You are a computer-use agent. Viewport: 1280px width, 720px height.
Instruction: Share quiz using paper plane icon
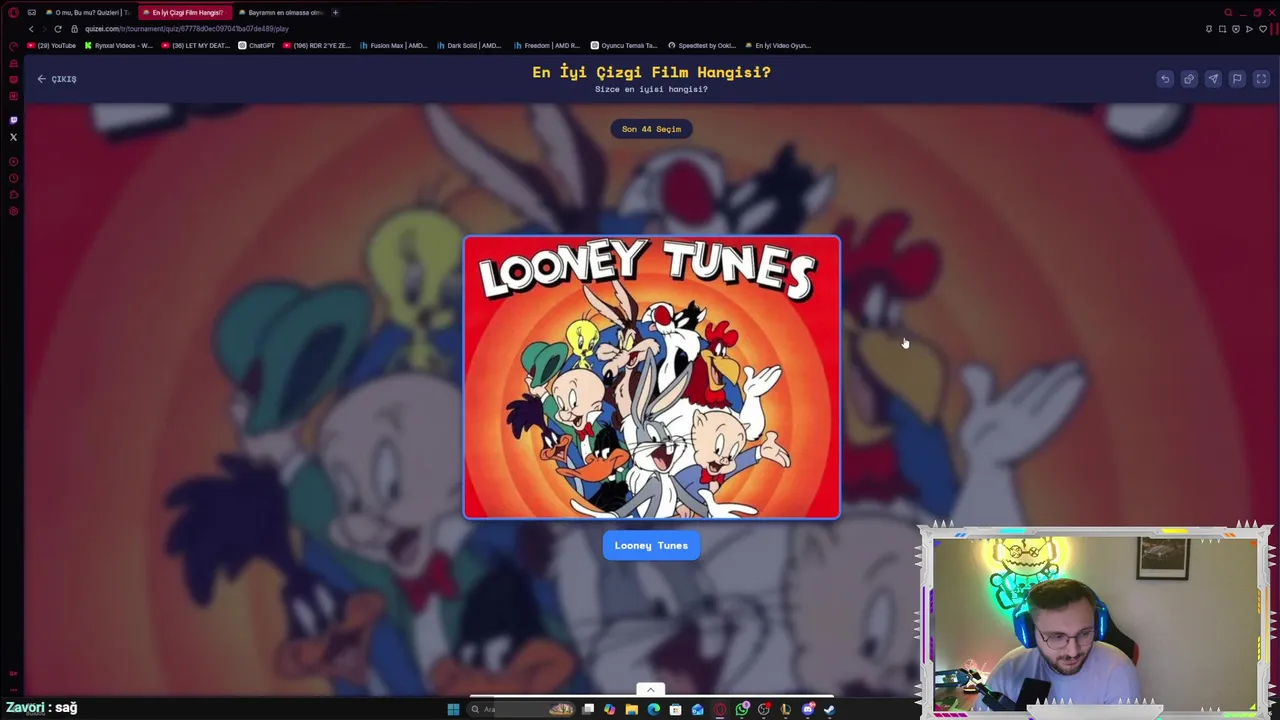[x=1213, y=79]
